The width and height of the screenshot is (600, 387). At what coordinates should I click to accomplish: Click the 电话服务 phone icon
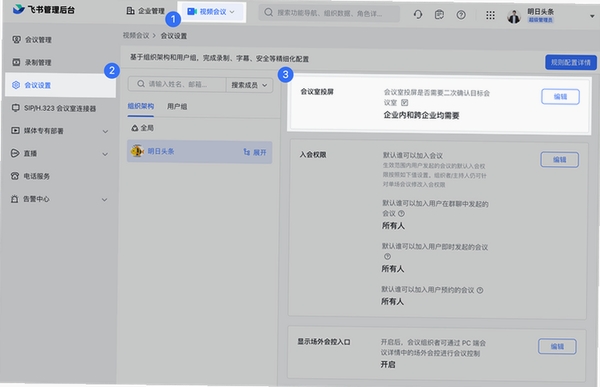(15, 176)
